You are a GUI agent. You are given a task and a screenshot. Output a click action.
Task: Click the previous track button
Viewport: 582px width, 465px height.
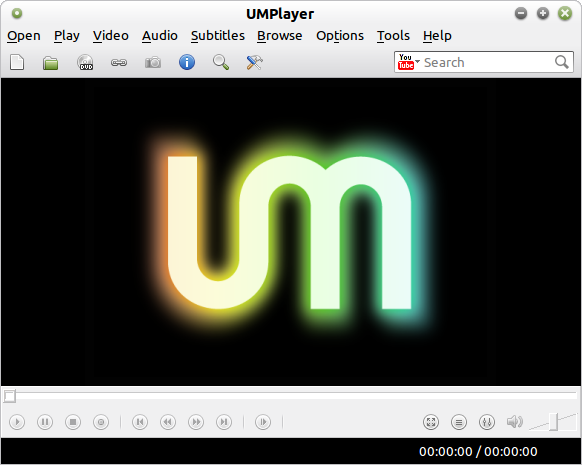coord(140,422)
